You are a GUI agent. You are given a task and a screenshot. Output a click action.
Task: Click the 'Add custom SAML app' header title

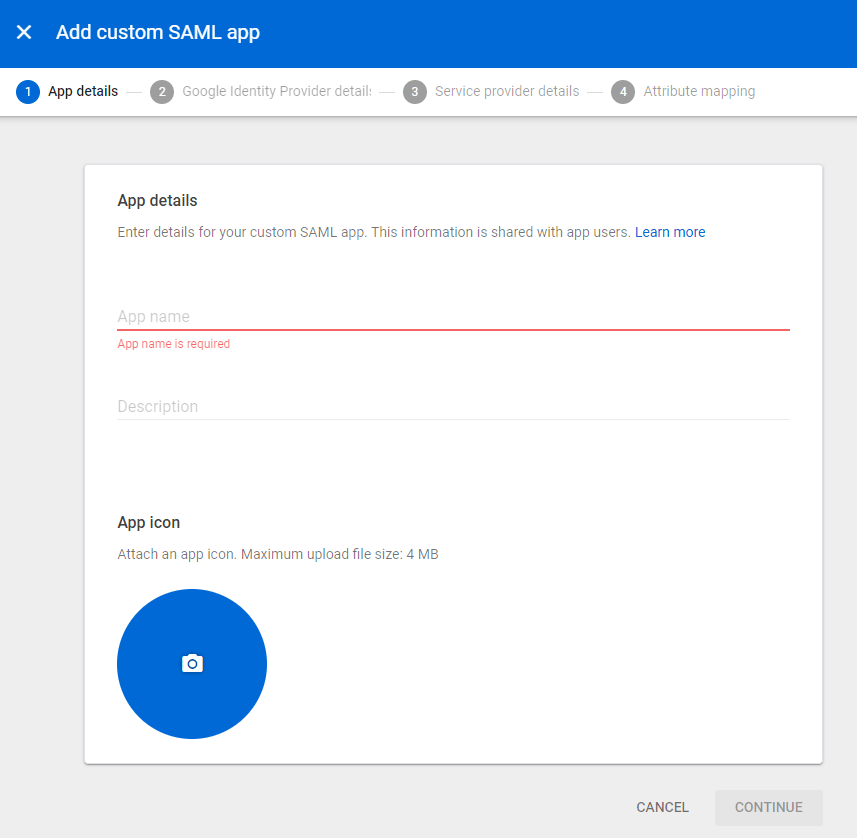[x=158, y=32]
